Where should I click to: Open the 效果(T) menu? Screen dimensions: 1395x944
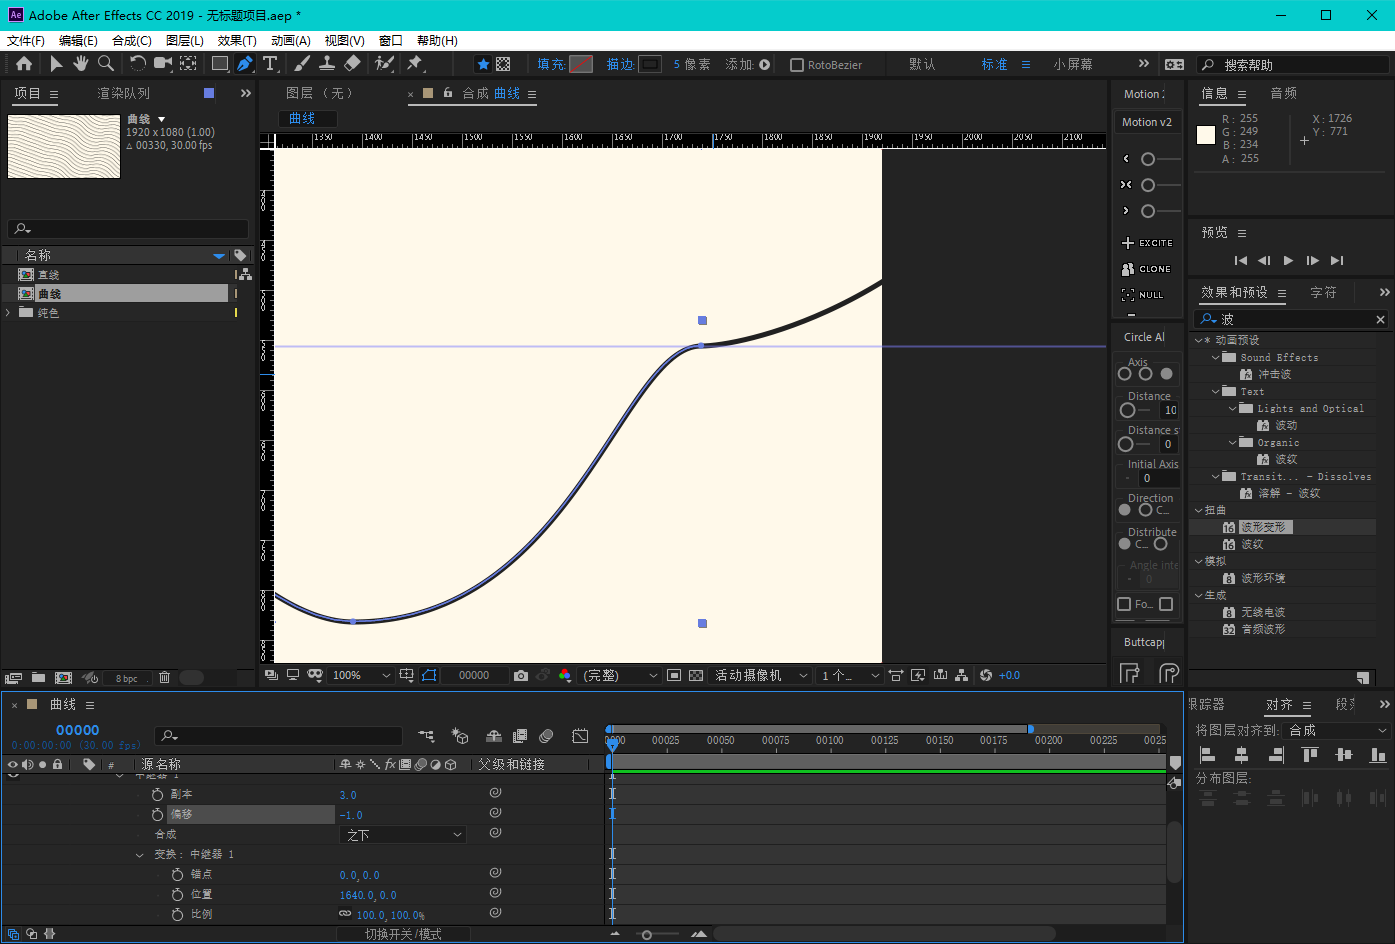point(237,41)
